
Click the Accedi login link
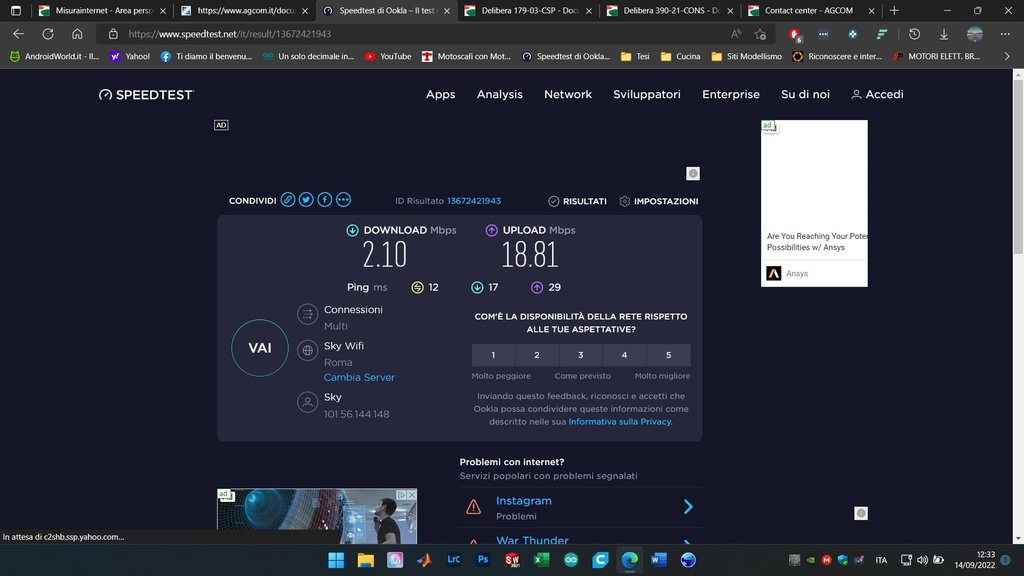(x=877, y=95)
